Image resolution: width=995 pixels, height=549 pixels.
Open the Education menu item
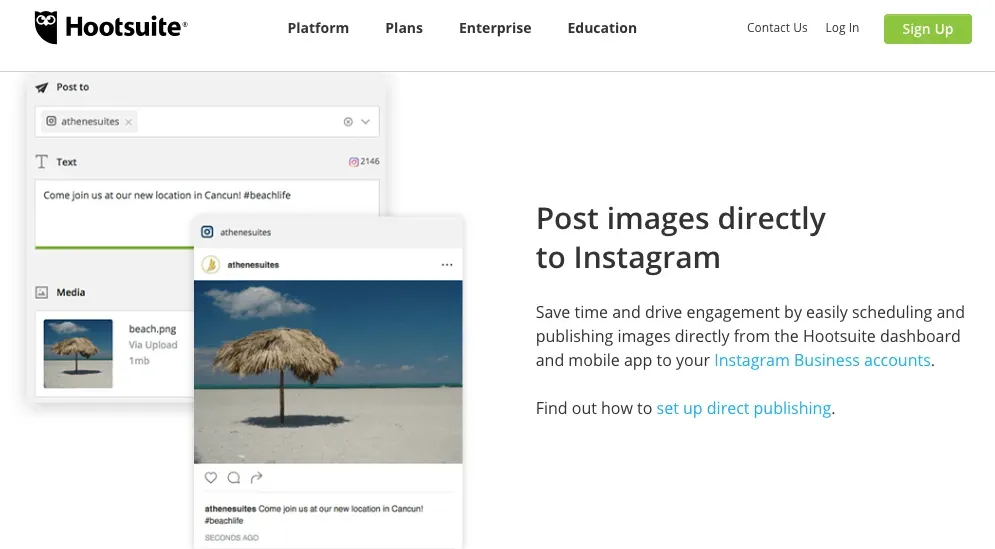pos(602,28)
